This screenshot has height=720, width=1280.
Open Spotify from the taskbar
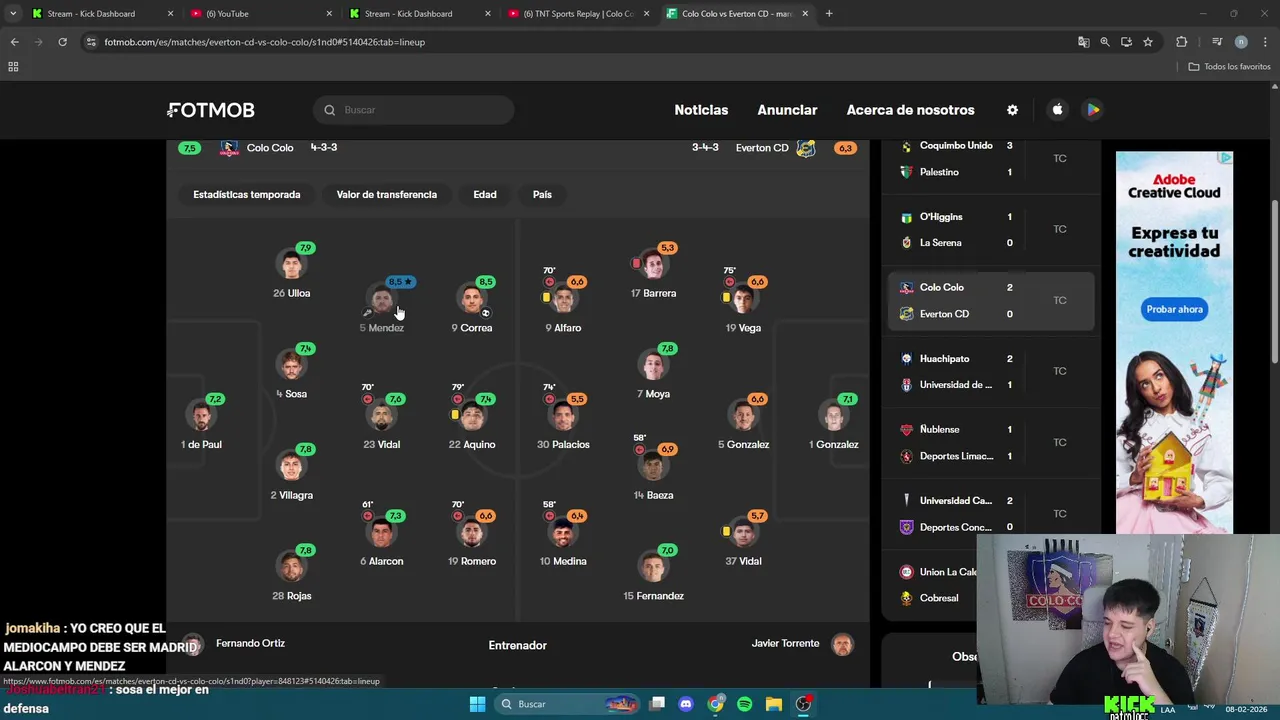[x=744, y=704]
